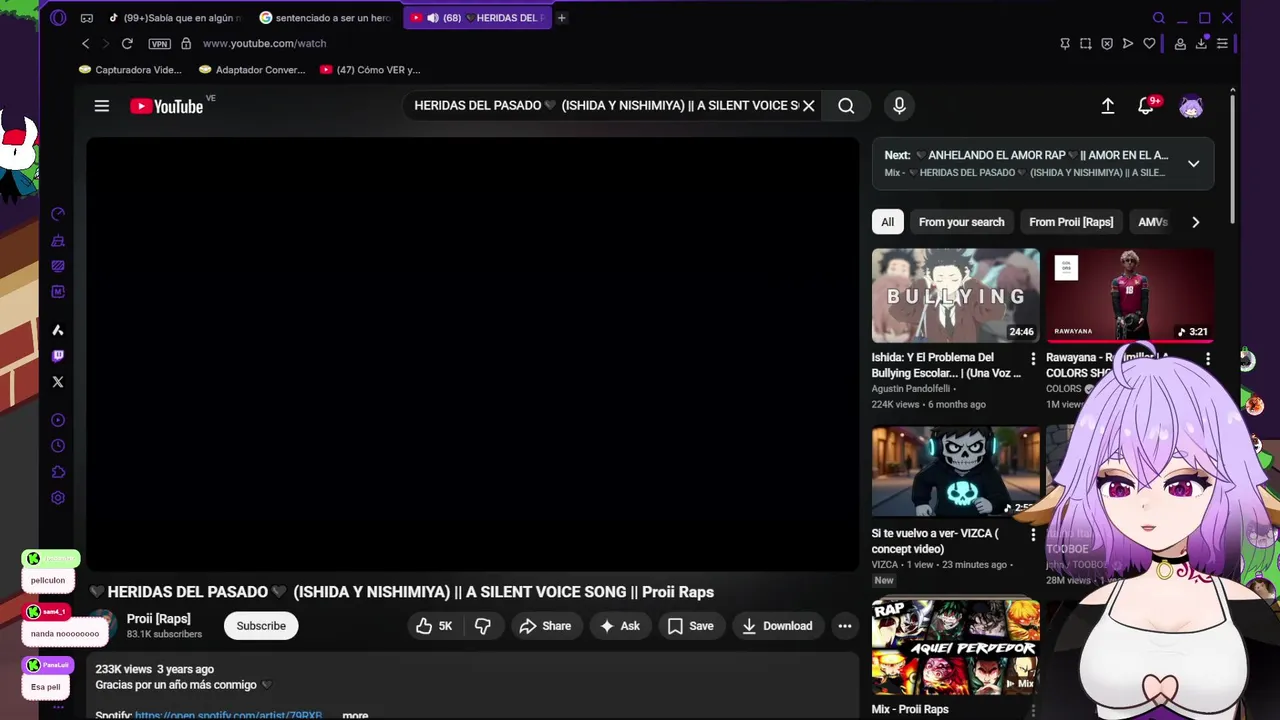Clear the YouTube search box text
Image resolution: width=1280 pixels, height=720 pixels.
click(808, 106)
